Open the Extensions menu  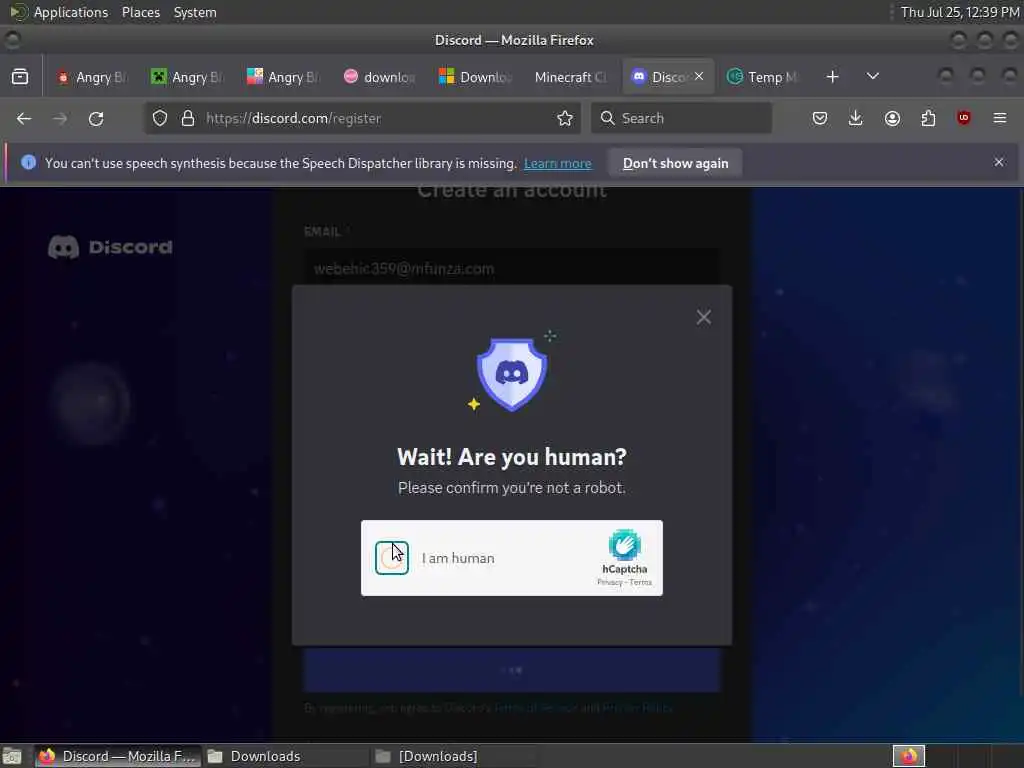click(x=928, y=118)
